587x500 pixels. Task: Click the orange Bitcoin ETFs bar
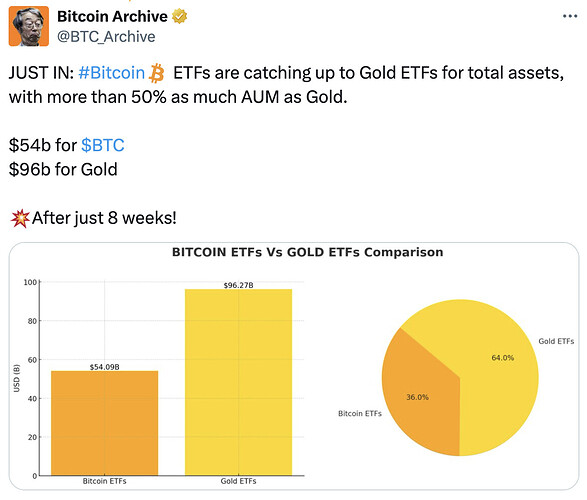click(x=104, y=423)
